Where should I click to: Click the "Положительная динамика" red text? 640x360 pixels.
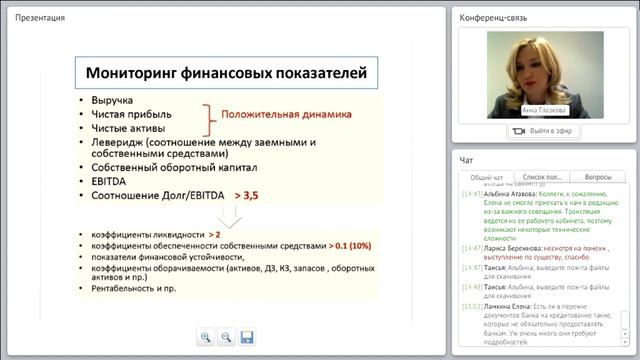pos(286,114)
